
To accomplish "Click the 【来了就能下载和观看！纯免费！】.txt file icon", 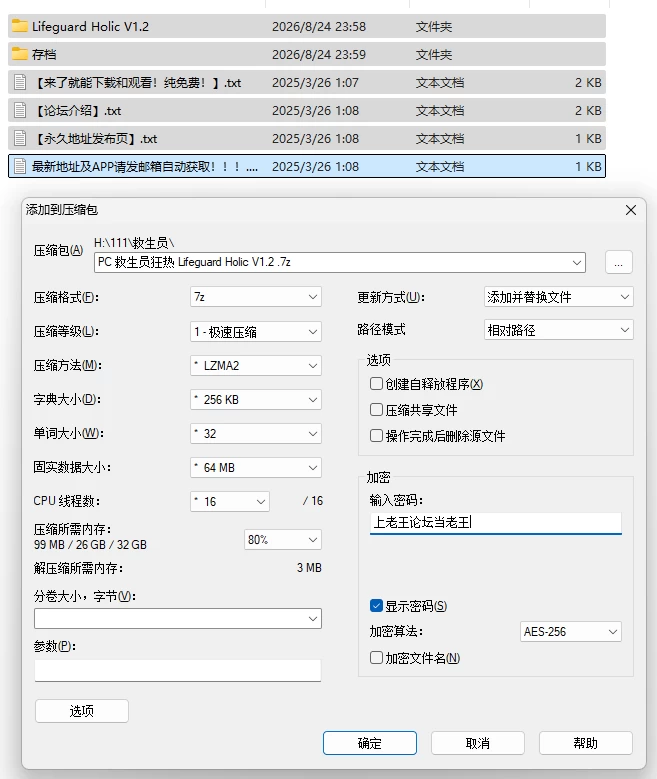I will click(x=20, y=82).
